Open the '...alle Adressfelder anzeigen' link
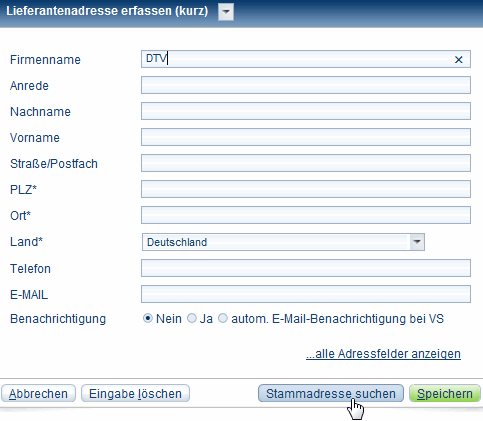This screenshot has width=483, height=421. coord(383,354)
